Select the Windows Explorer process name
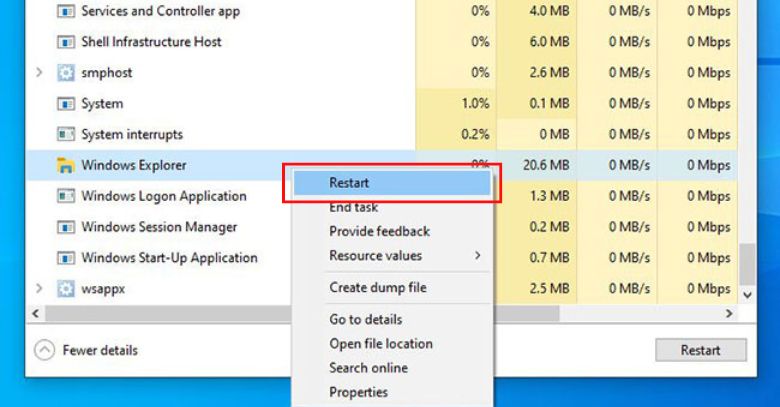780x407 pixels. pyautogui.click(x=134, y=165)
